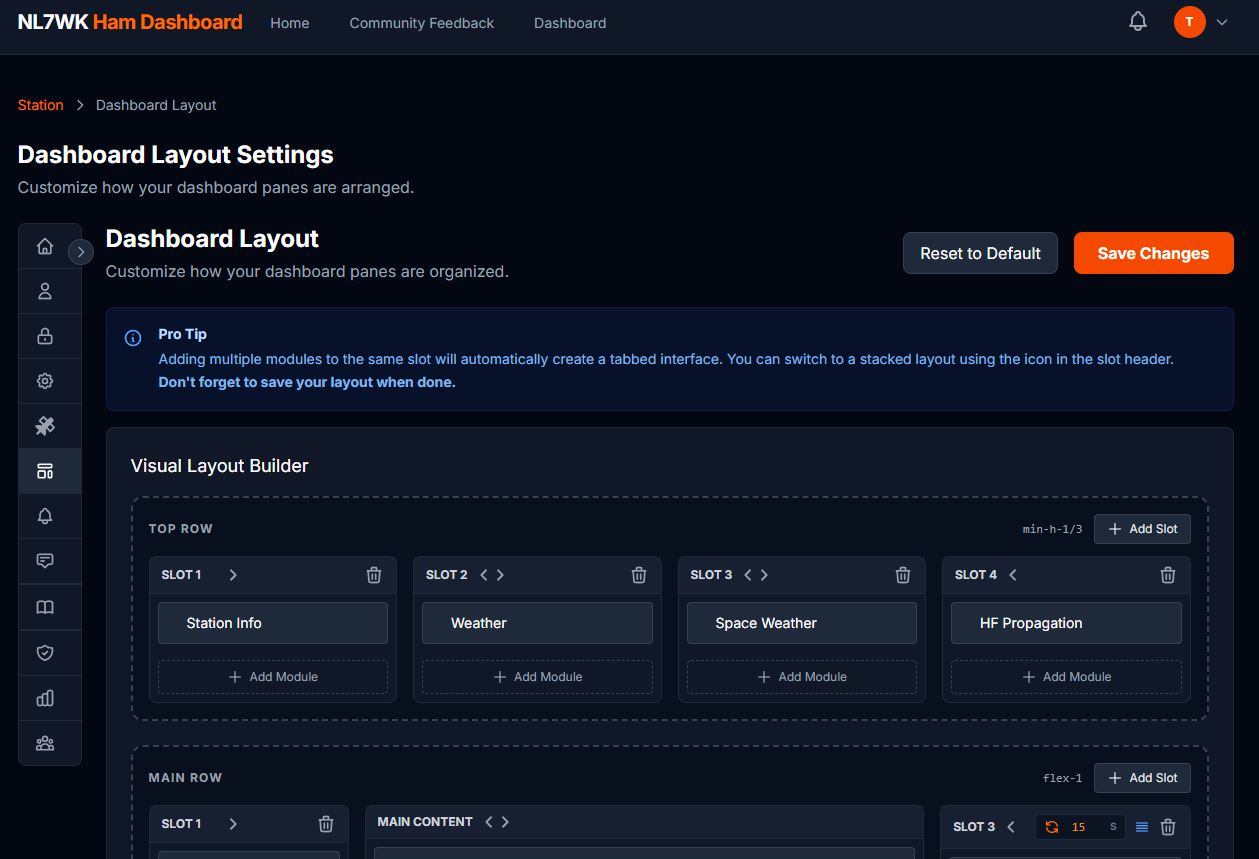Image resolution: width=1259 pixels, height=859 pixels.
Task: Add a slot to the Top Row
Action: [1142, 529]
